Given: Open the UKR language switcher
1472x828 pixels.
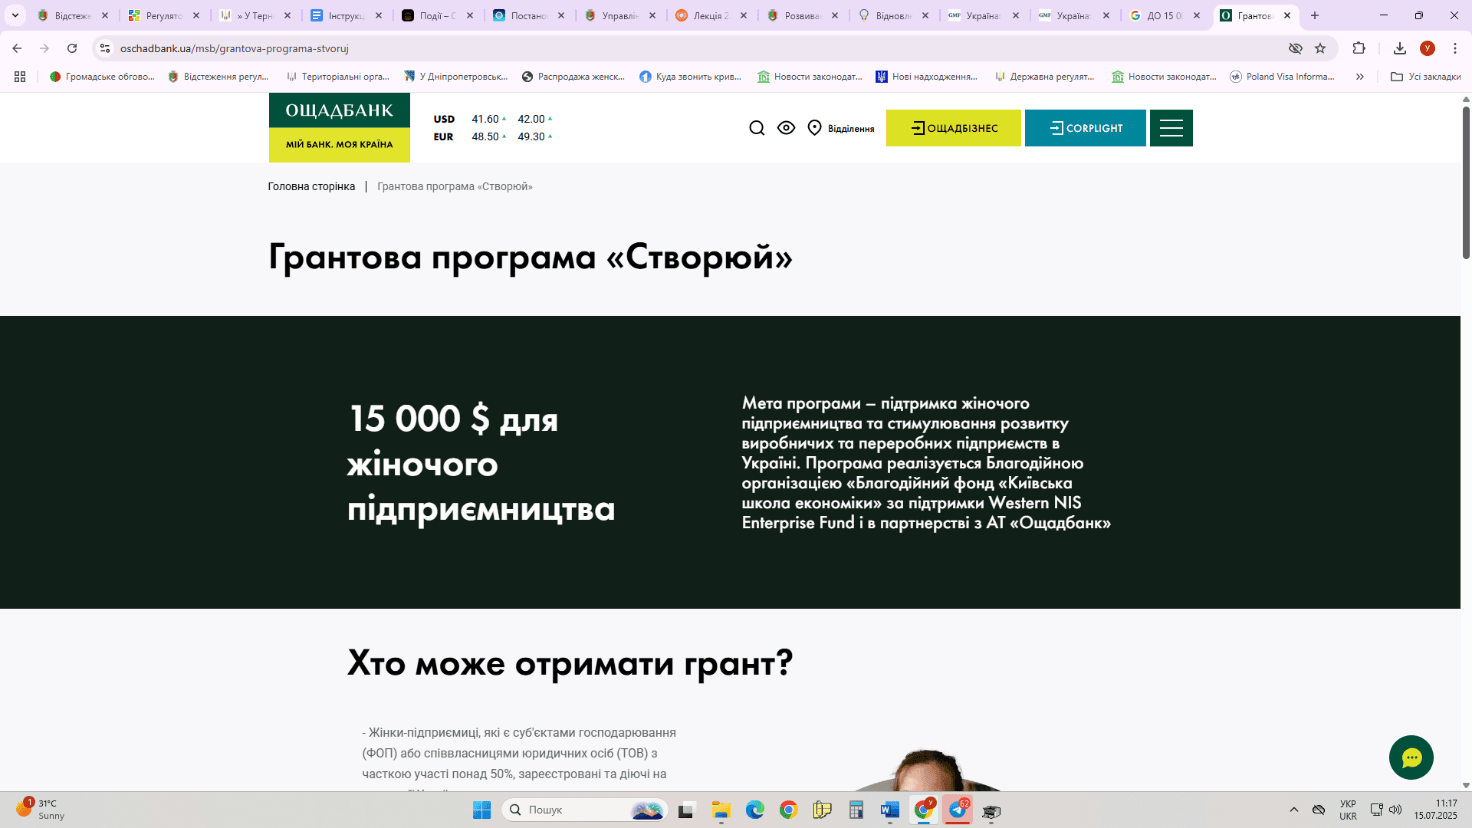Looking at the screenshot, I should [1348, 810].
